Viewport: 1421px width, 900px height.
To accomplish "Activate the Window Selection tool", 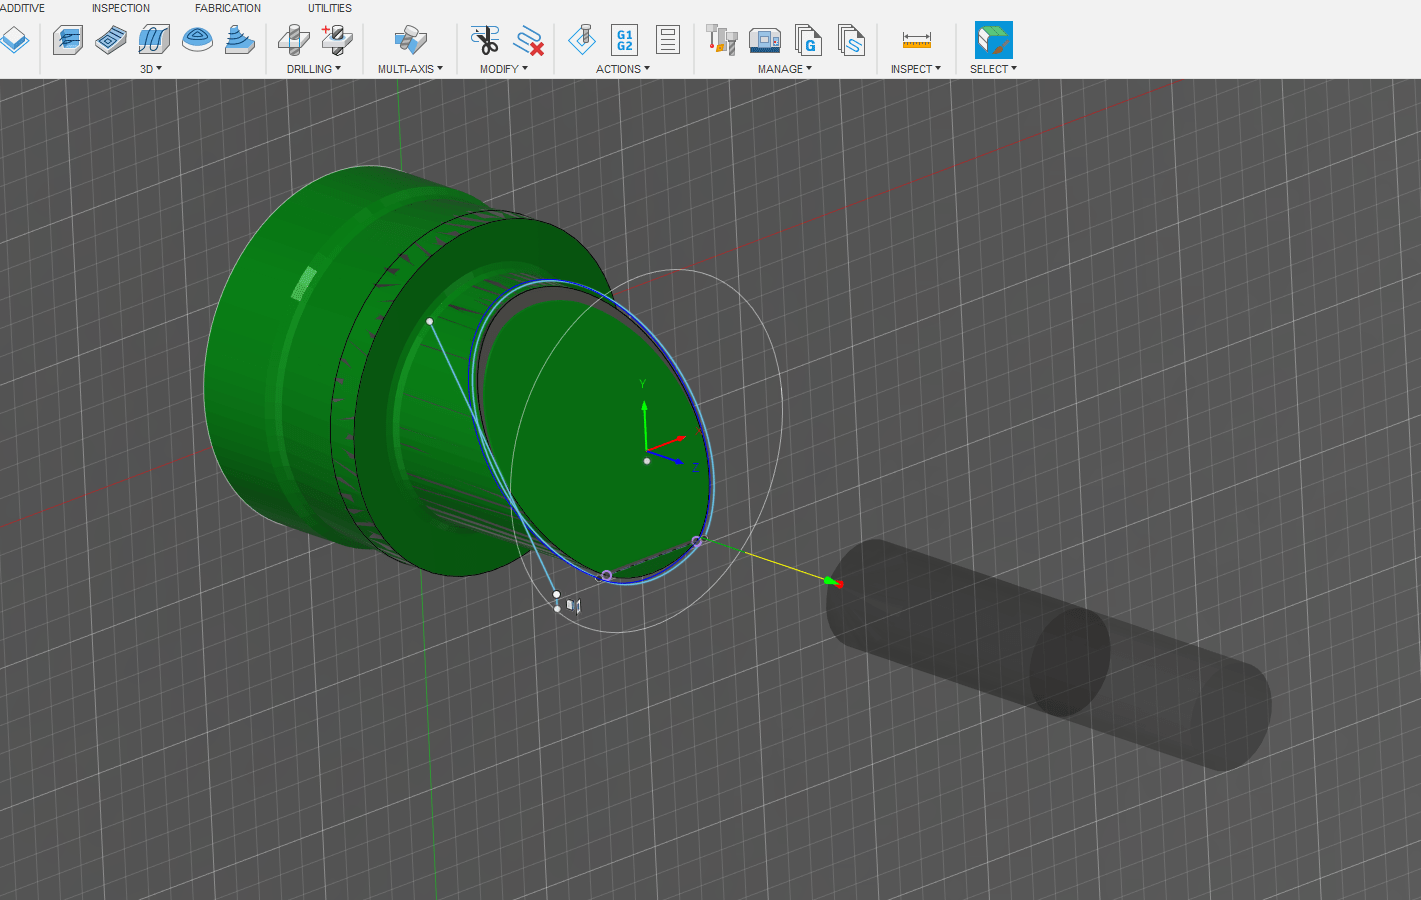I will click(991, 40).
